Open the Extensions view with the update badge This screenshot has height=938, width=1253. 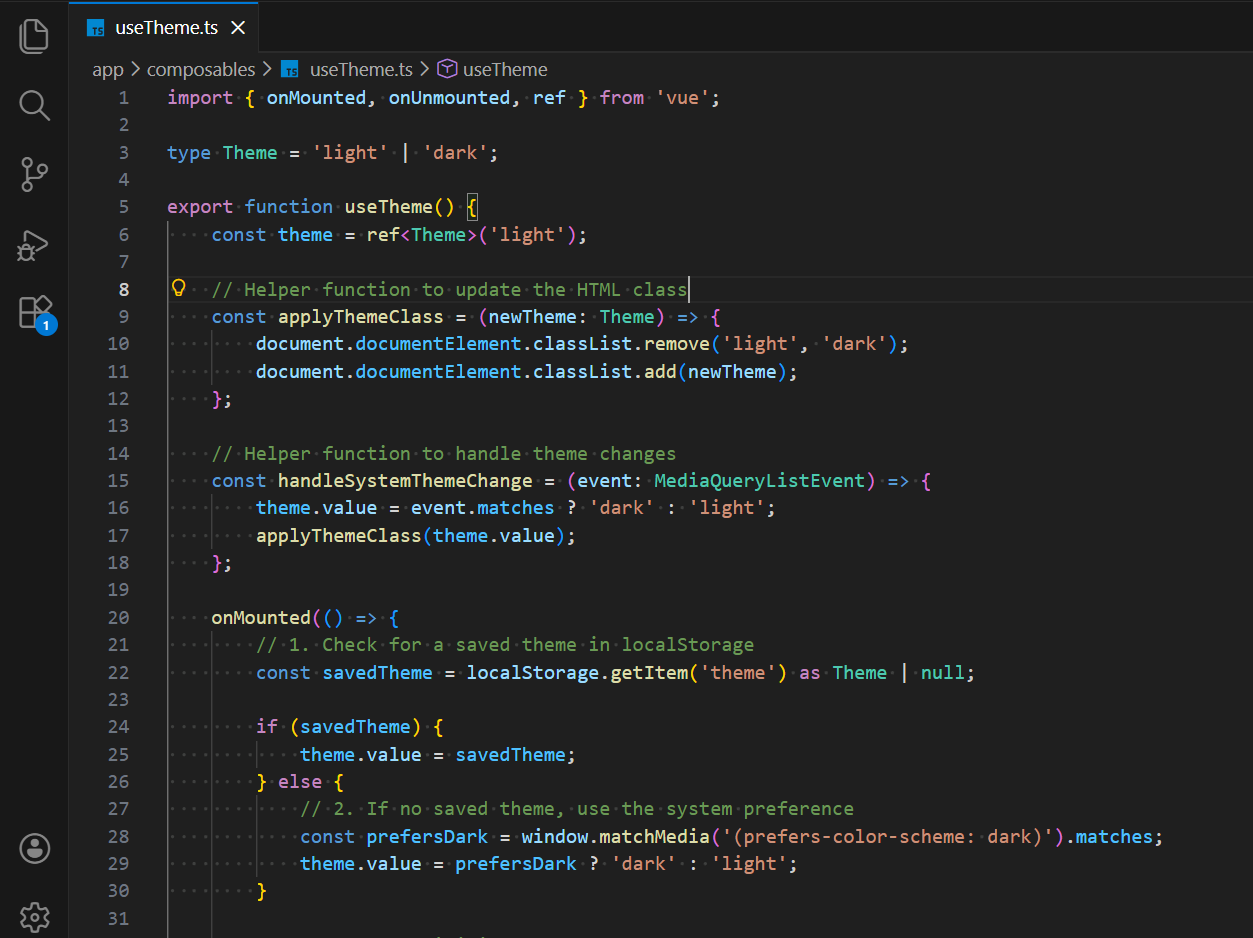[36, 313]
